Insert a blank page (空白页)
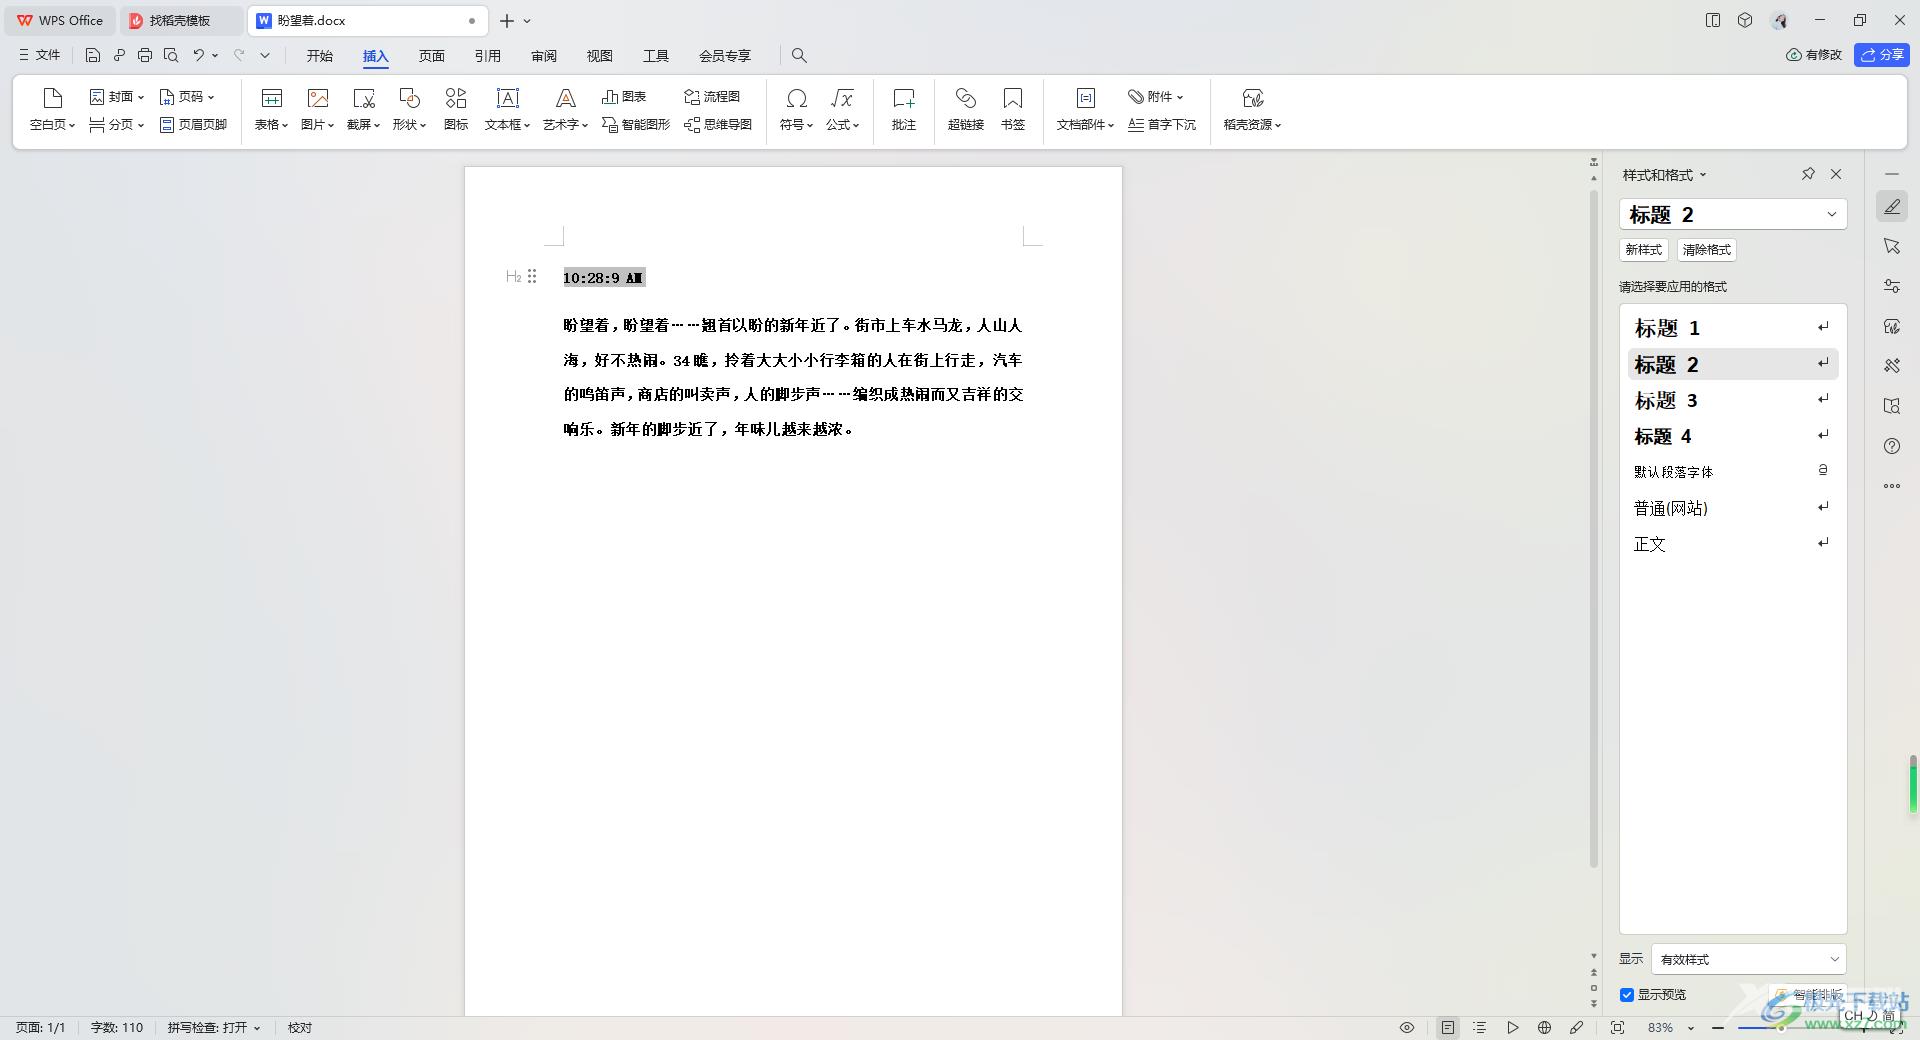1920x1040 pixels. (52, 110)
